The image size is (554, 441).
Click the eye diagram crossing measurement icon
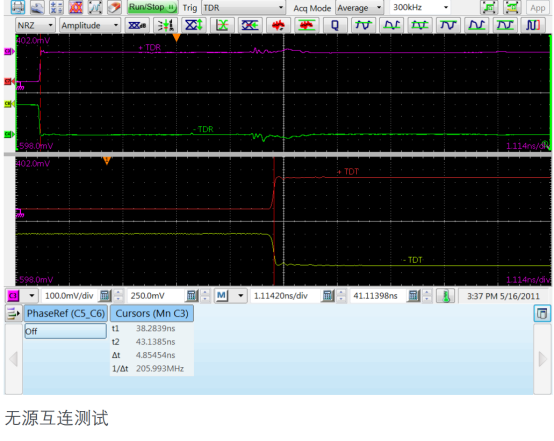(x=222, y=25)
